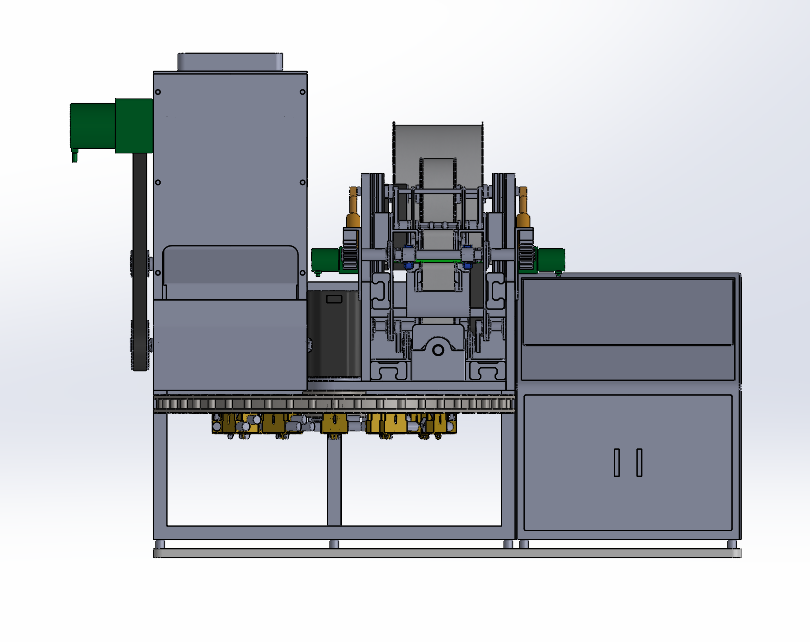Select the middle vertical leg of the support frame
Viewport: 810px width, 642px height.
point(334,479)
